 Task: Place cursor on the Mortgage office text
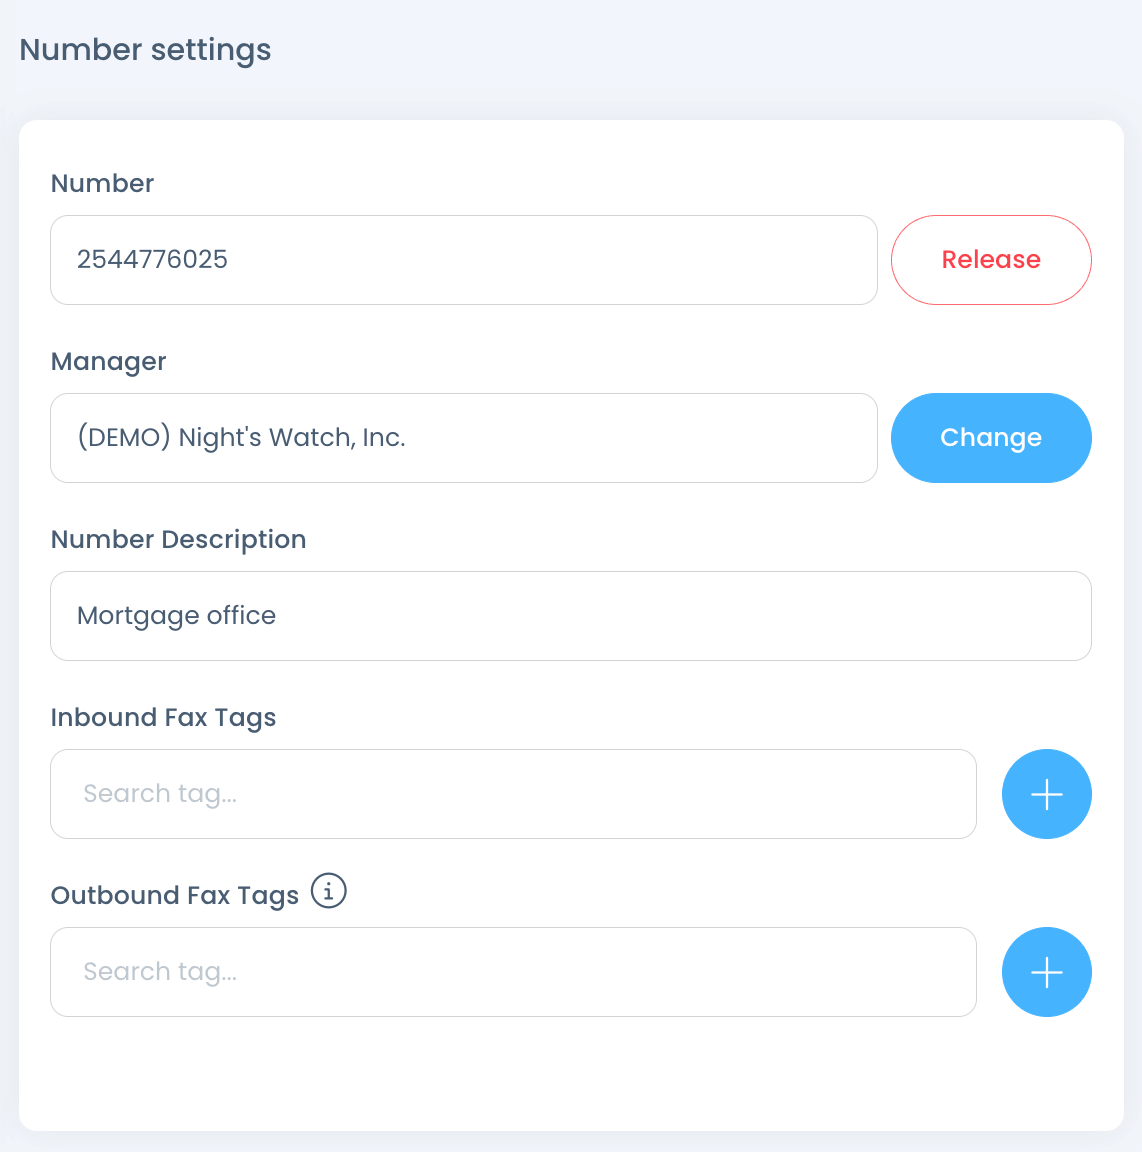tap(176, 616)
